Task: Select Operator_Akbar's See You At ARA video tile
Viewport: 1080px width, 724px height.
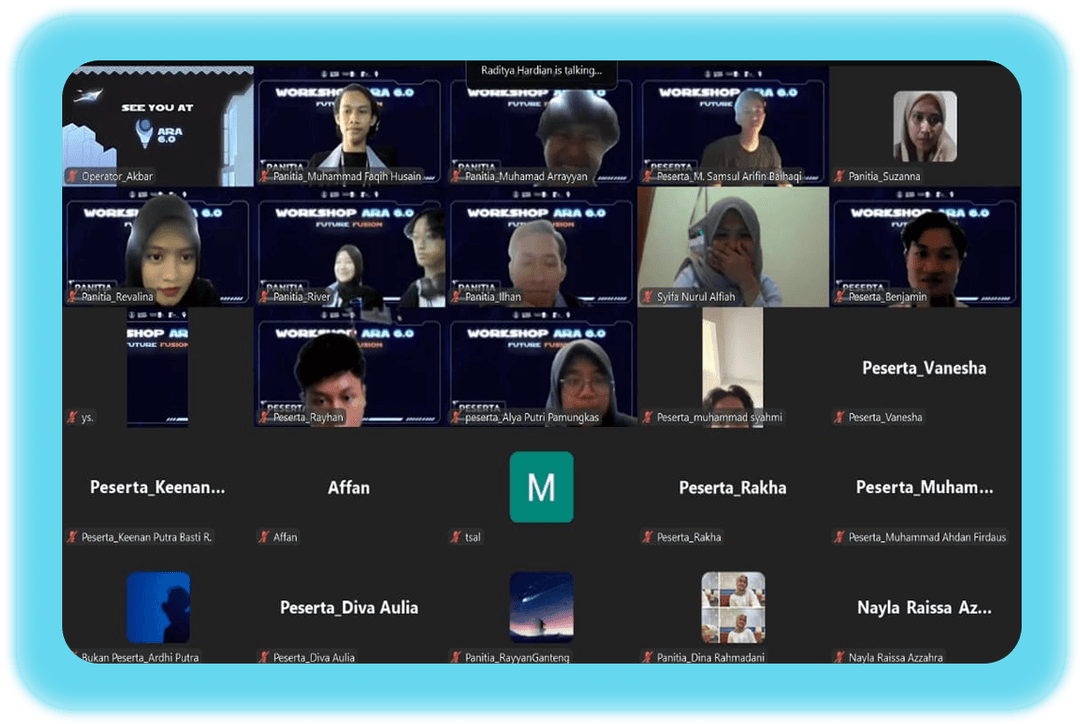Action: [x=158, y=126]
